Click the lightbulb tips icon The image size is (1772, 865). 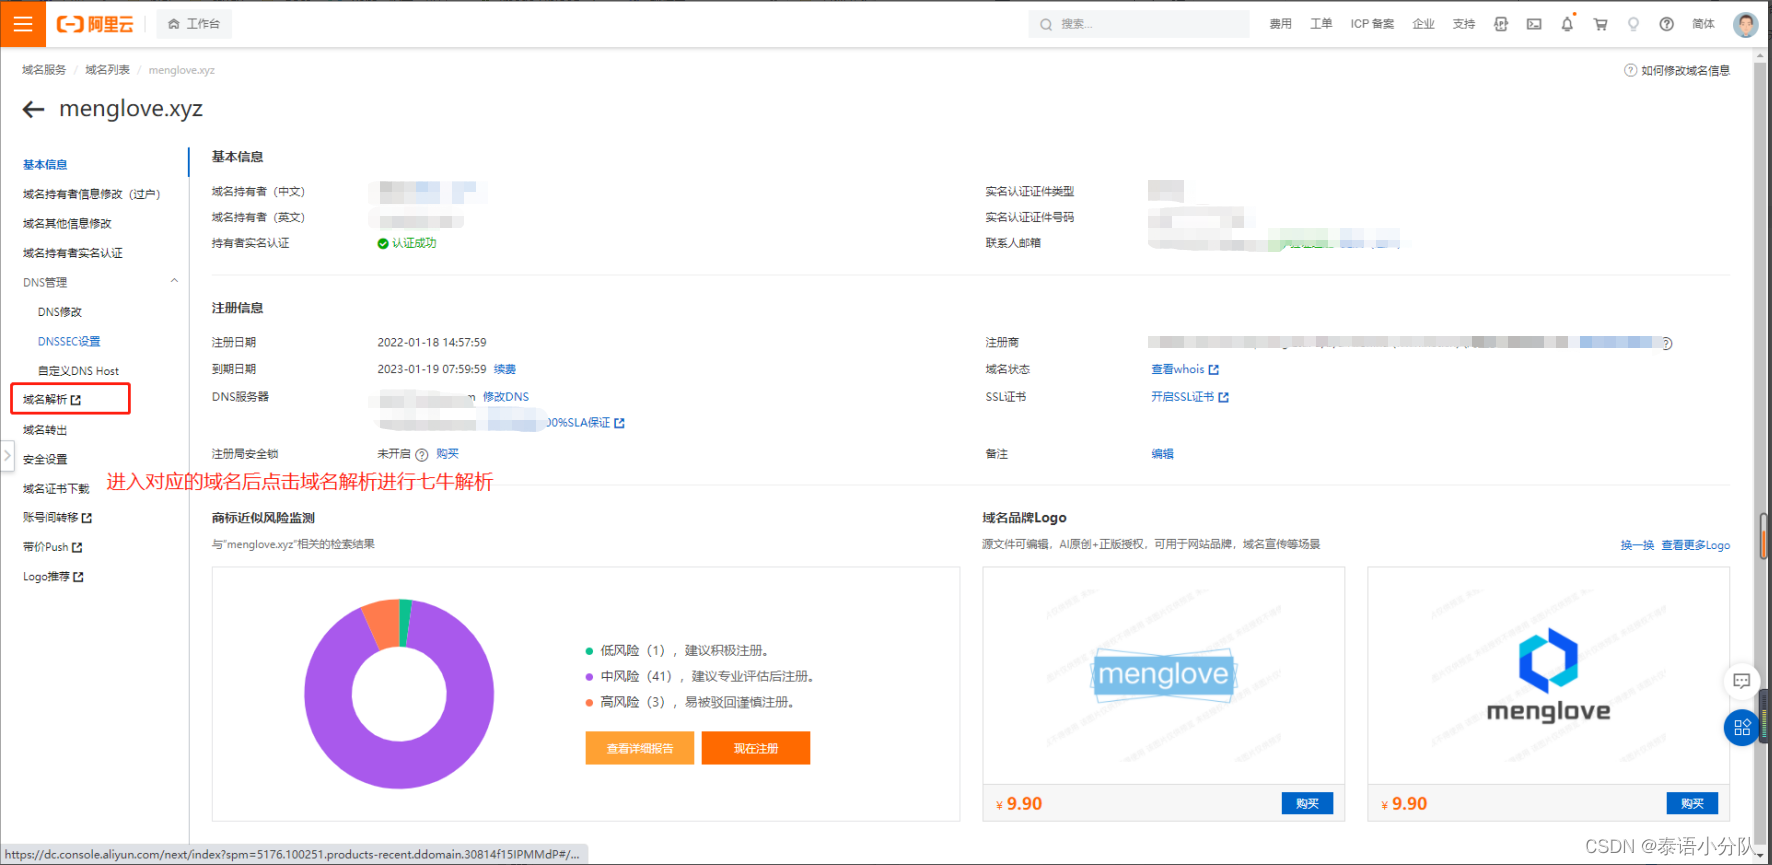(x=1633, y=24)
